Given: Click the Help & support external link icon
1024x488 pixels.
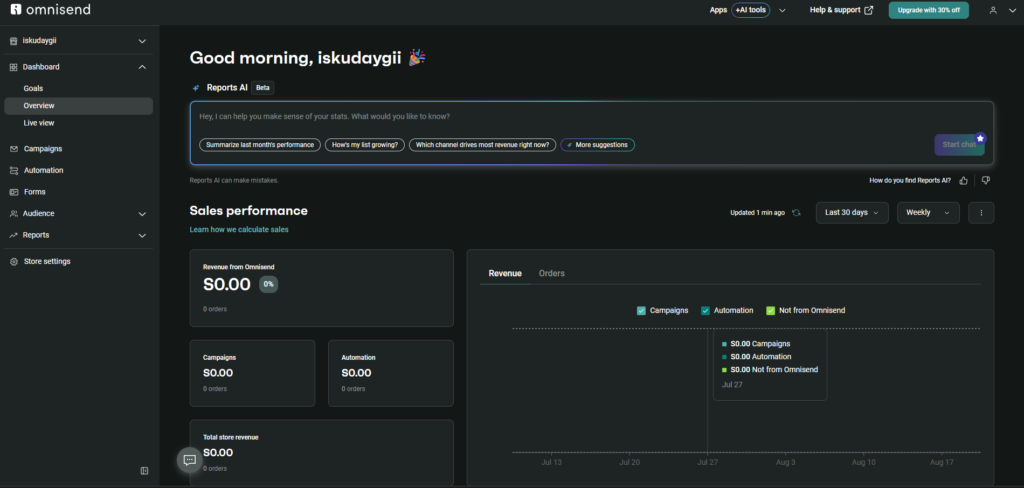Looking at the screenshot, I should coord(869,10).
